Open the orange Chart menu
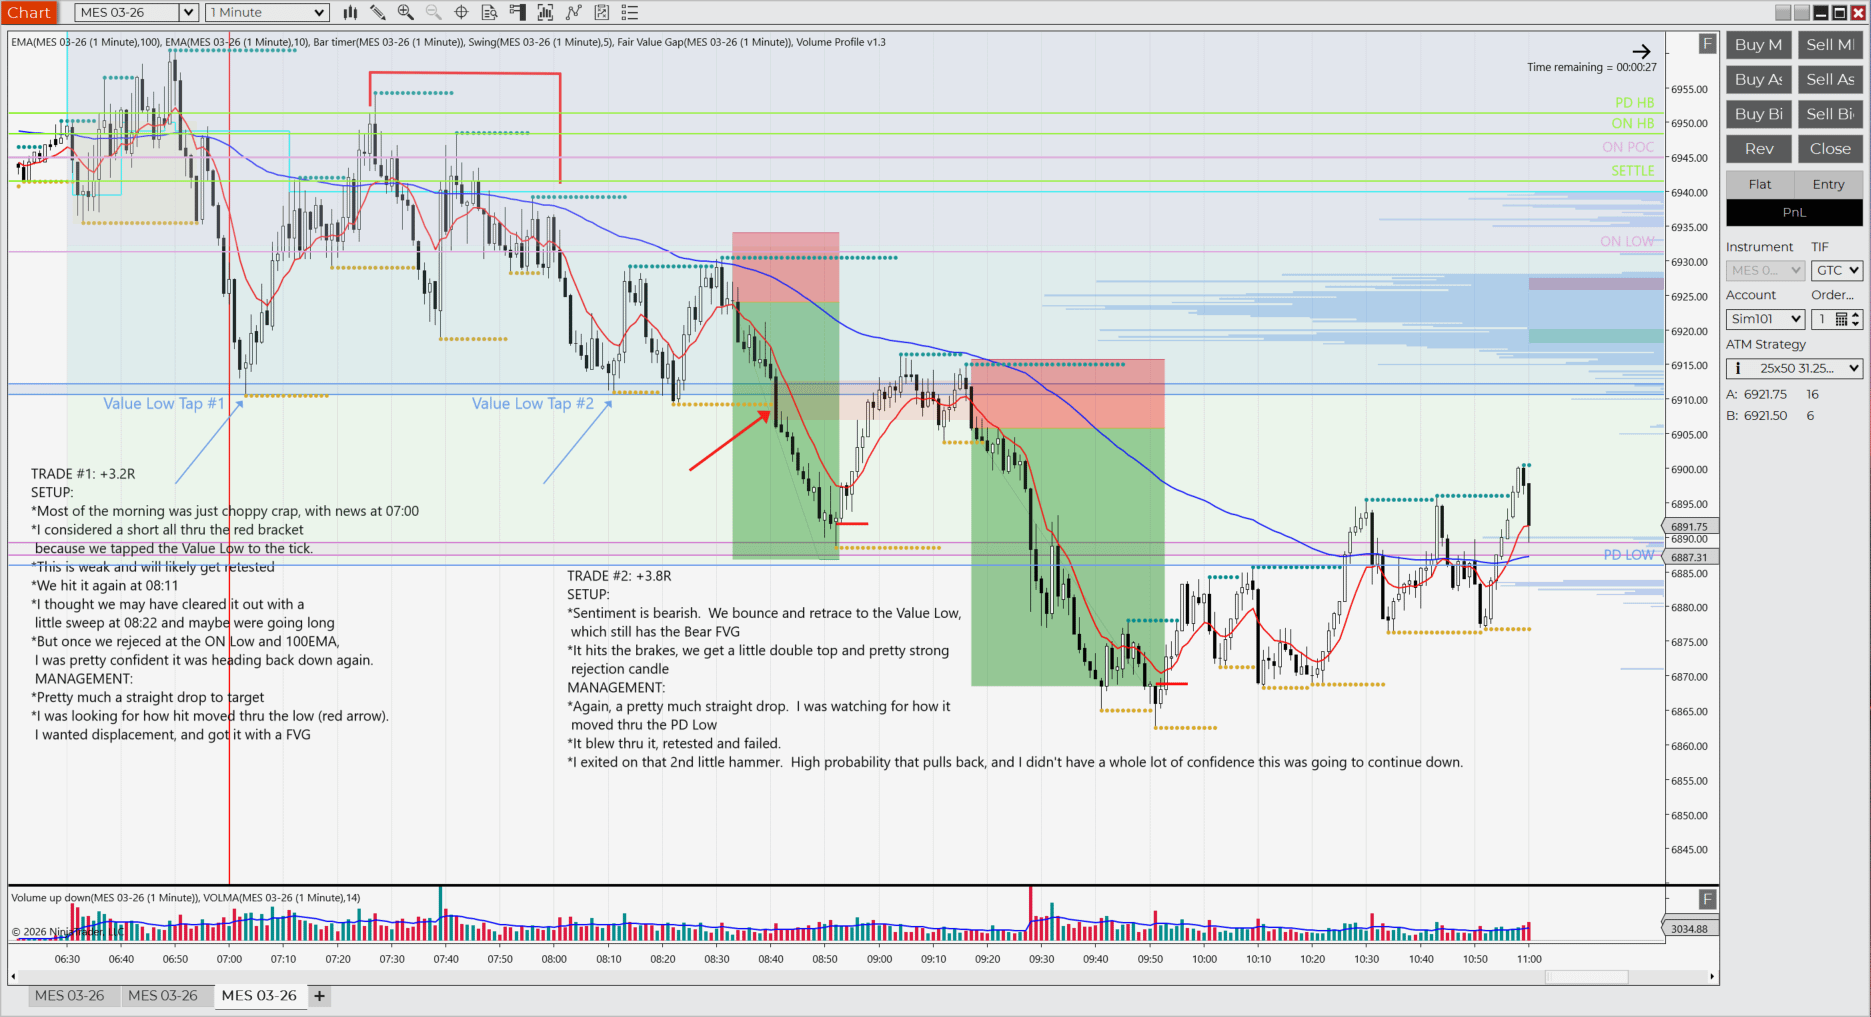Image resolution: width=1871 pixels, height=1017 pixels. [x=29, y=13]
